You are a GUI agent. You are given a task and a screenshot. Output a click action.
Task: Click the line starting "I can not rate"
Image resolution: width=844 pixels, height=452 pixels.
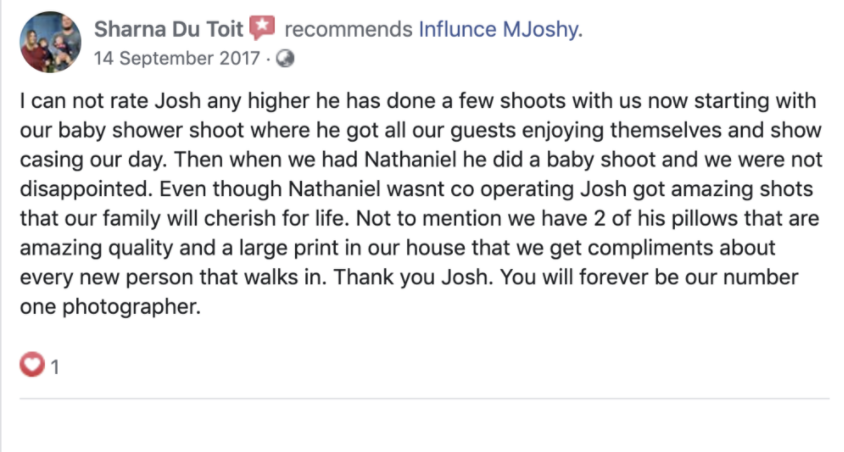[418, 101]
